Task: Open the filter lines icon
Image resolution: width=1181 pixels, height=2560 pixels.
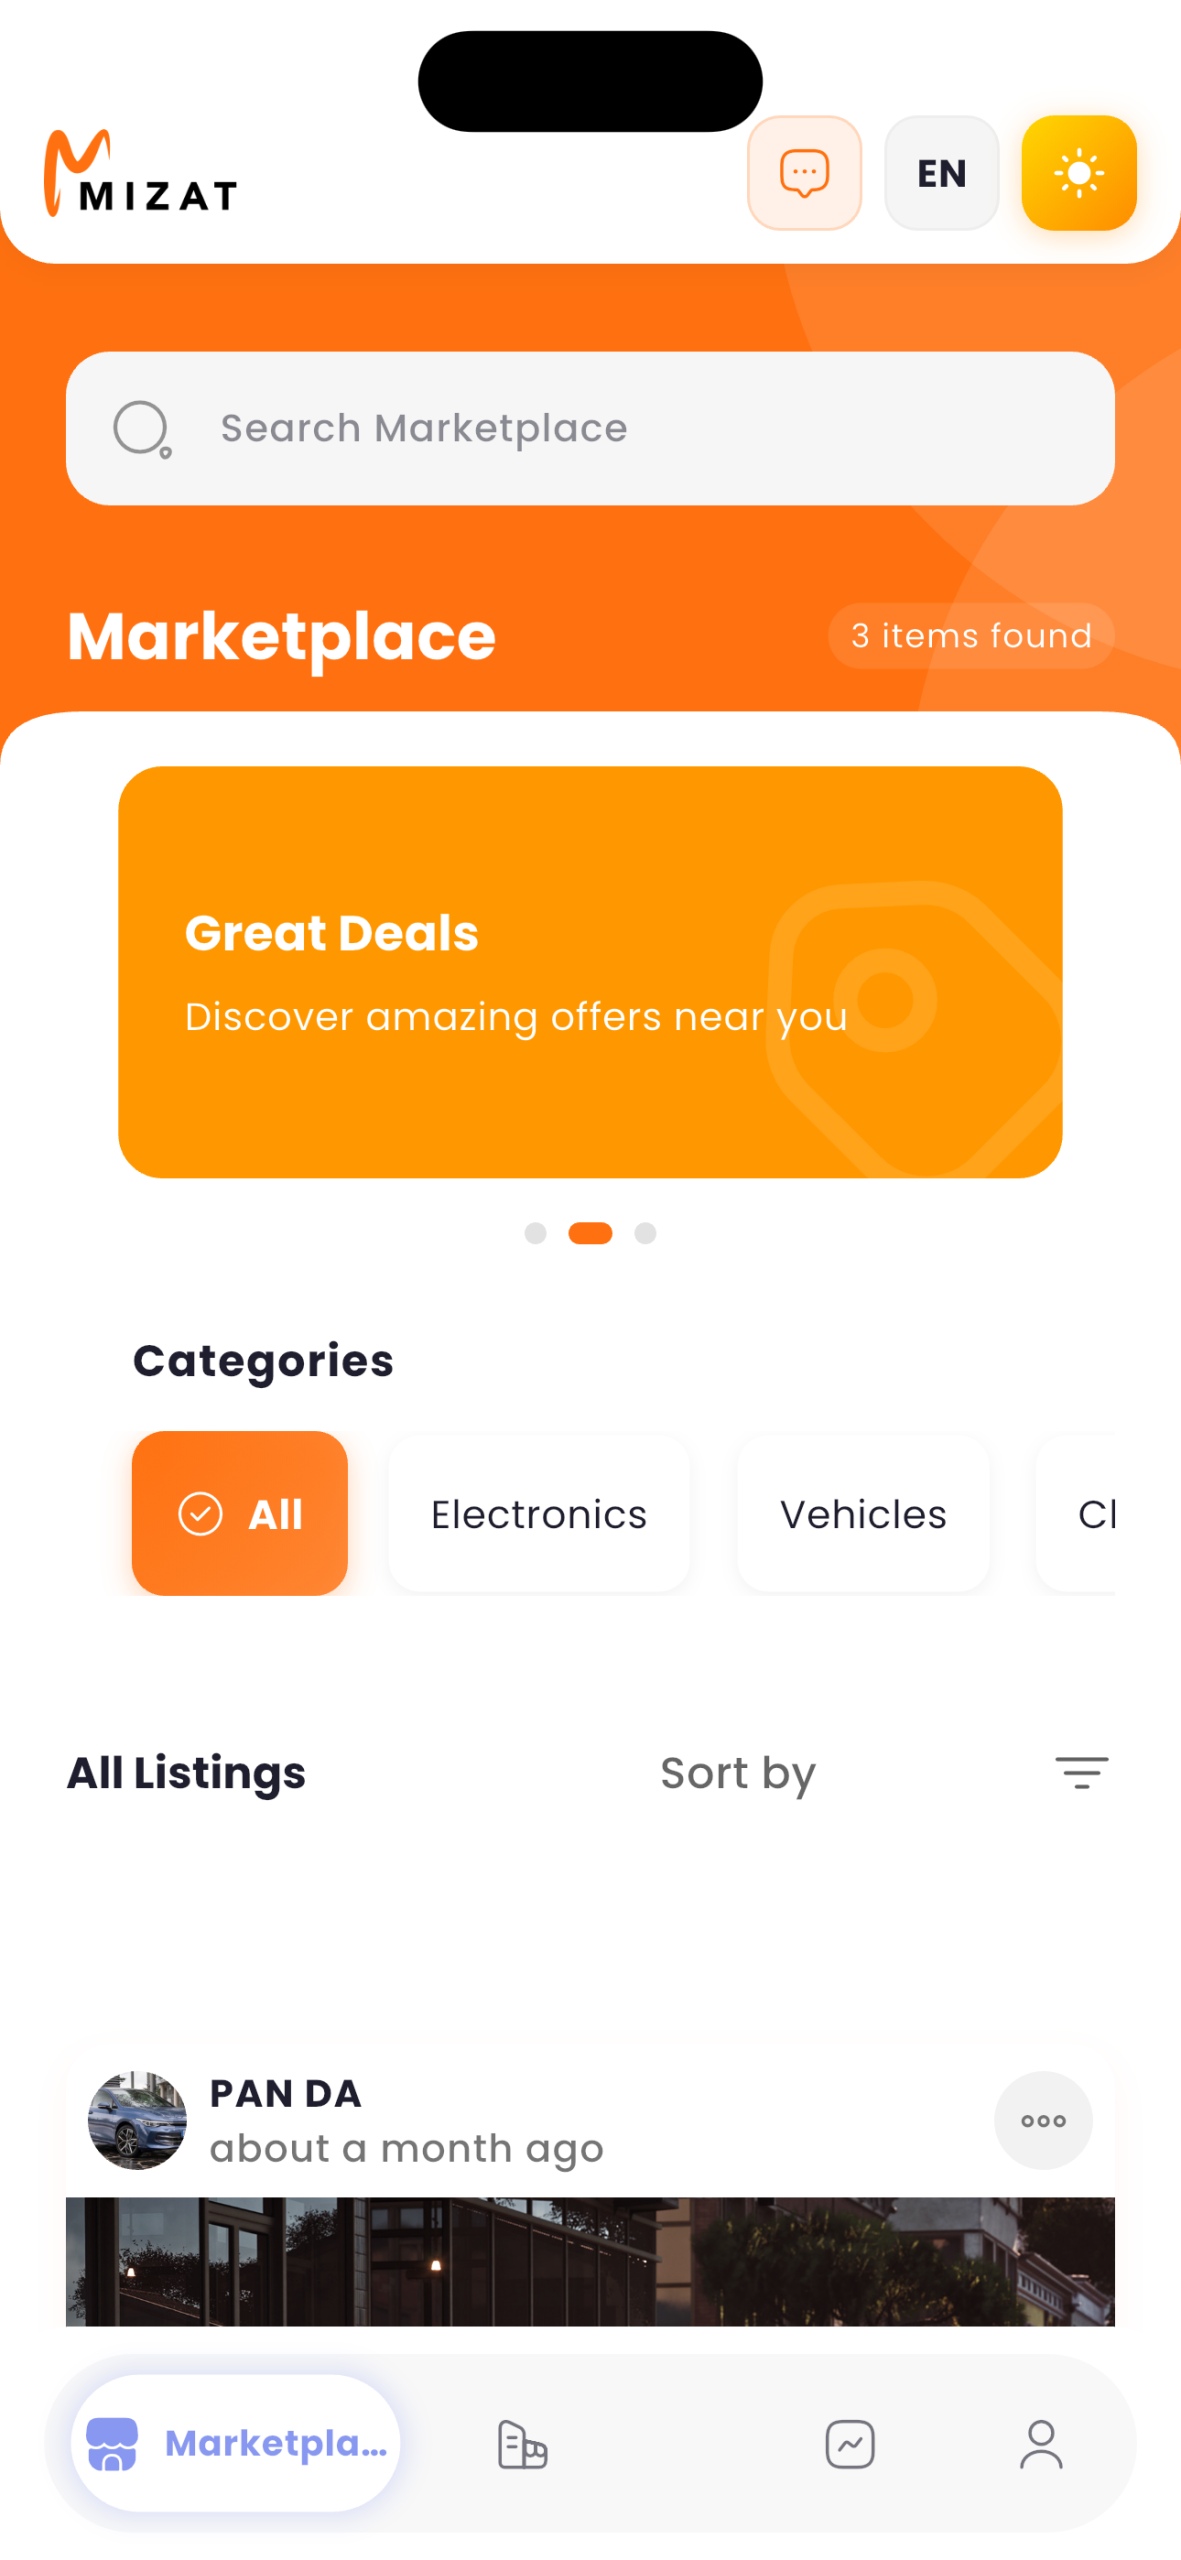Action: (1081, 1772)
